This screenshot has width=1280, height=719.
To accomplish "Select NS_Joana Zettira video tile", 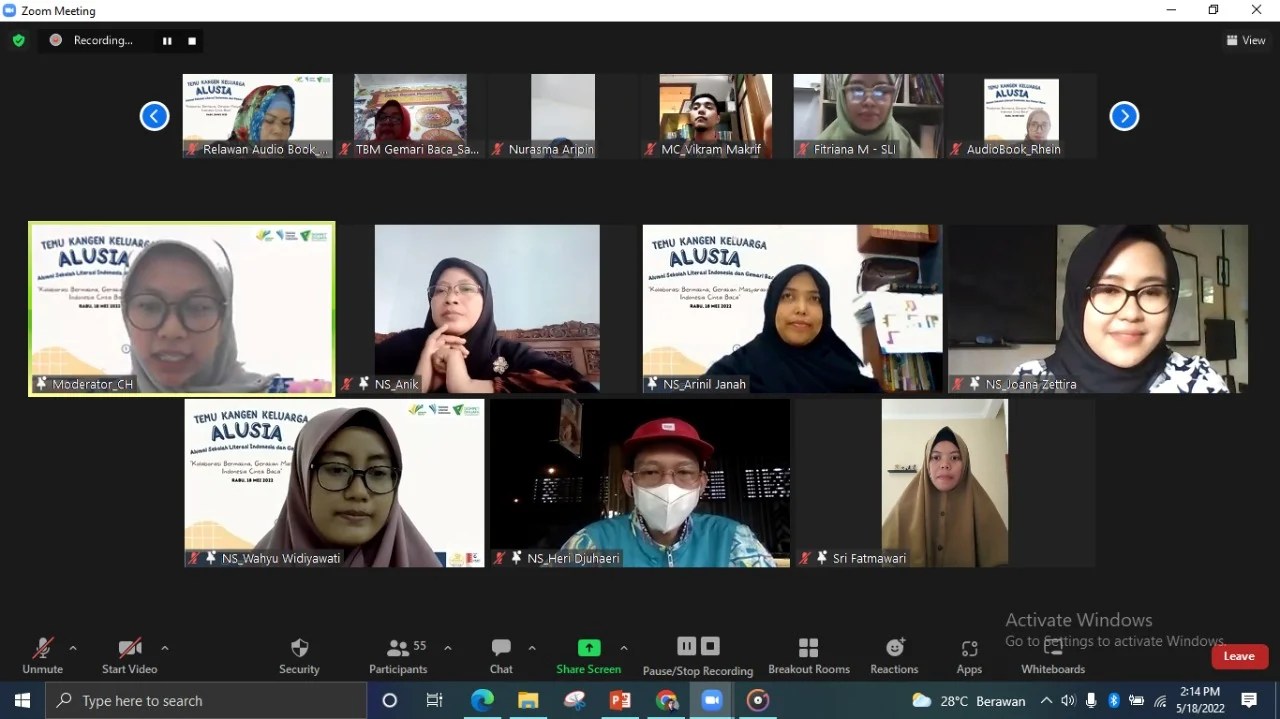I will point(1098,309).
